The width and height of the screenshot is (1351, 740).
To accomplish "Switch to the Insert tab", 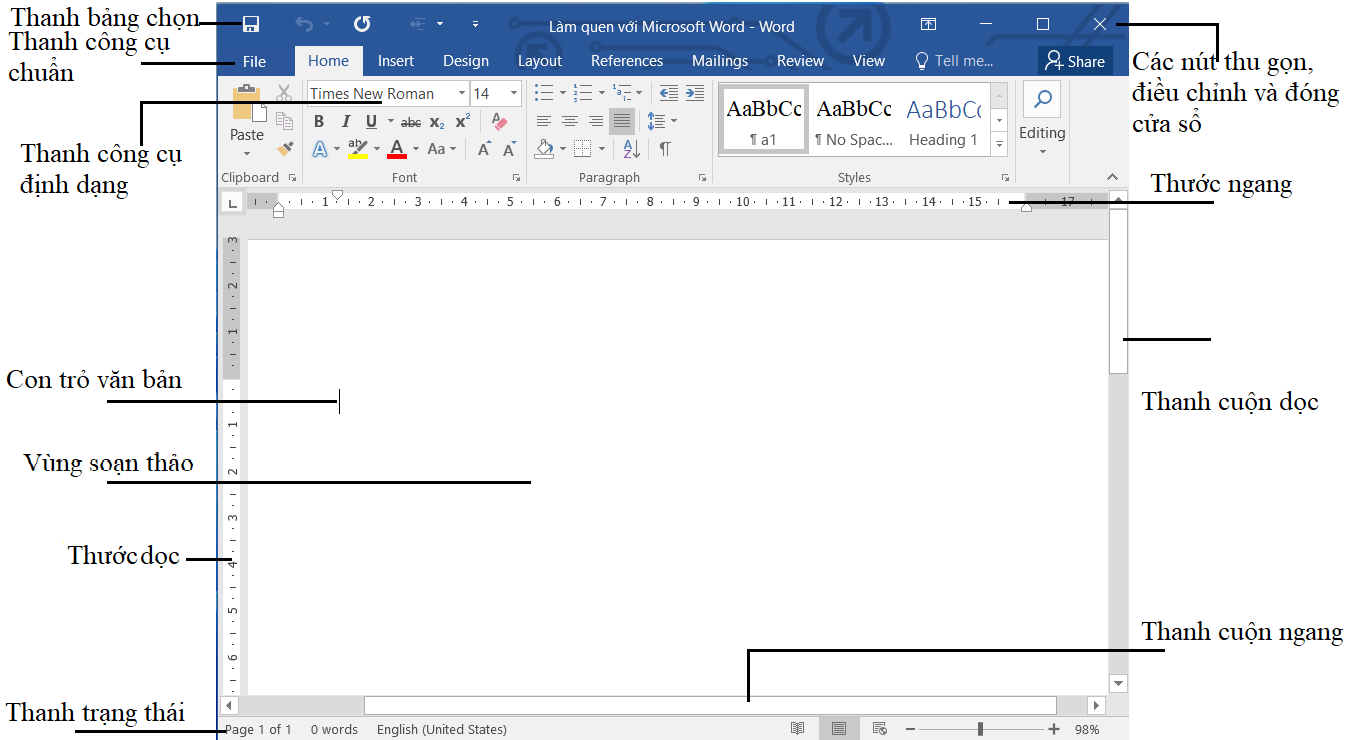I will point(395,61).
